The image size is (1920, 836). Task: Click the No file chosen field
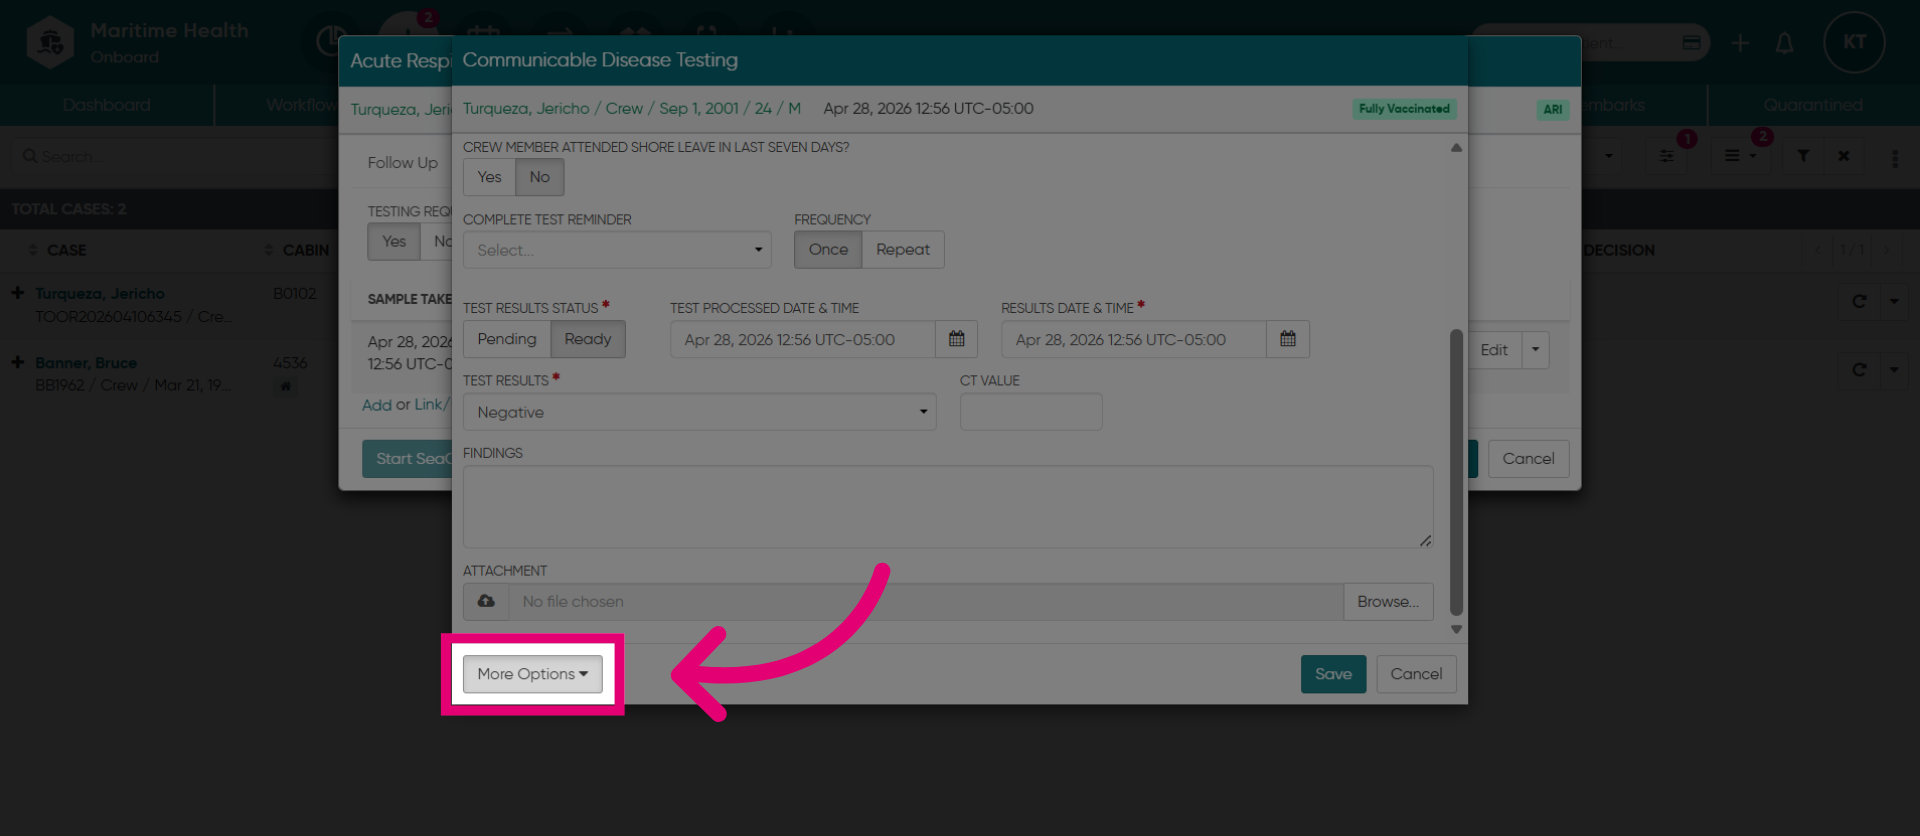(926, 601)
